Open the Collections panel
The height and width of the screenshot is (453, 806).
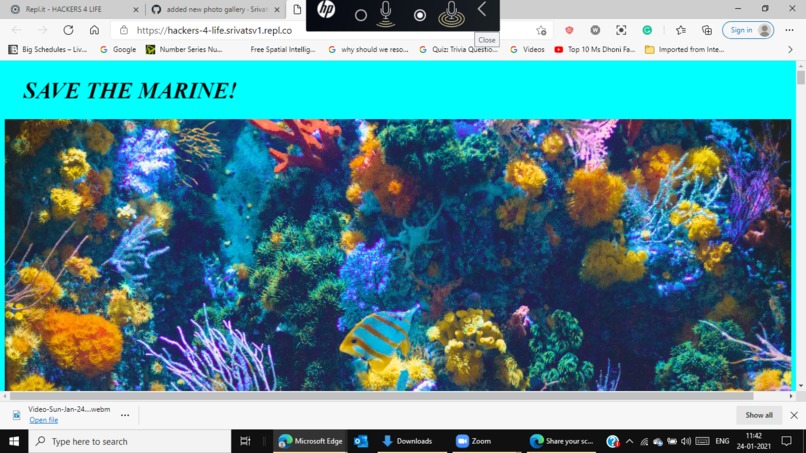(x=707, y=30)
